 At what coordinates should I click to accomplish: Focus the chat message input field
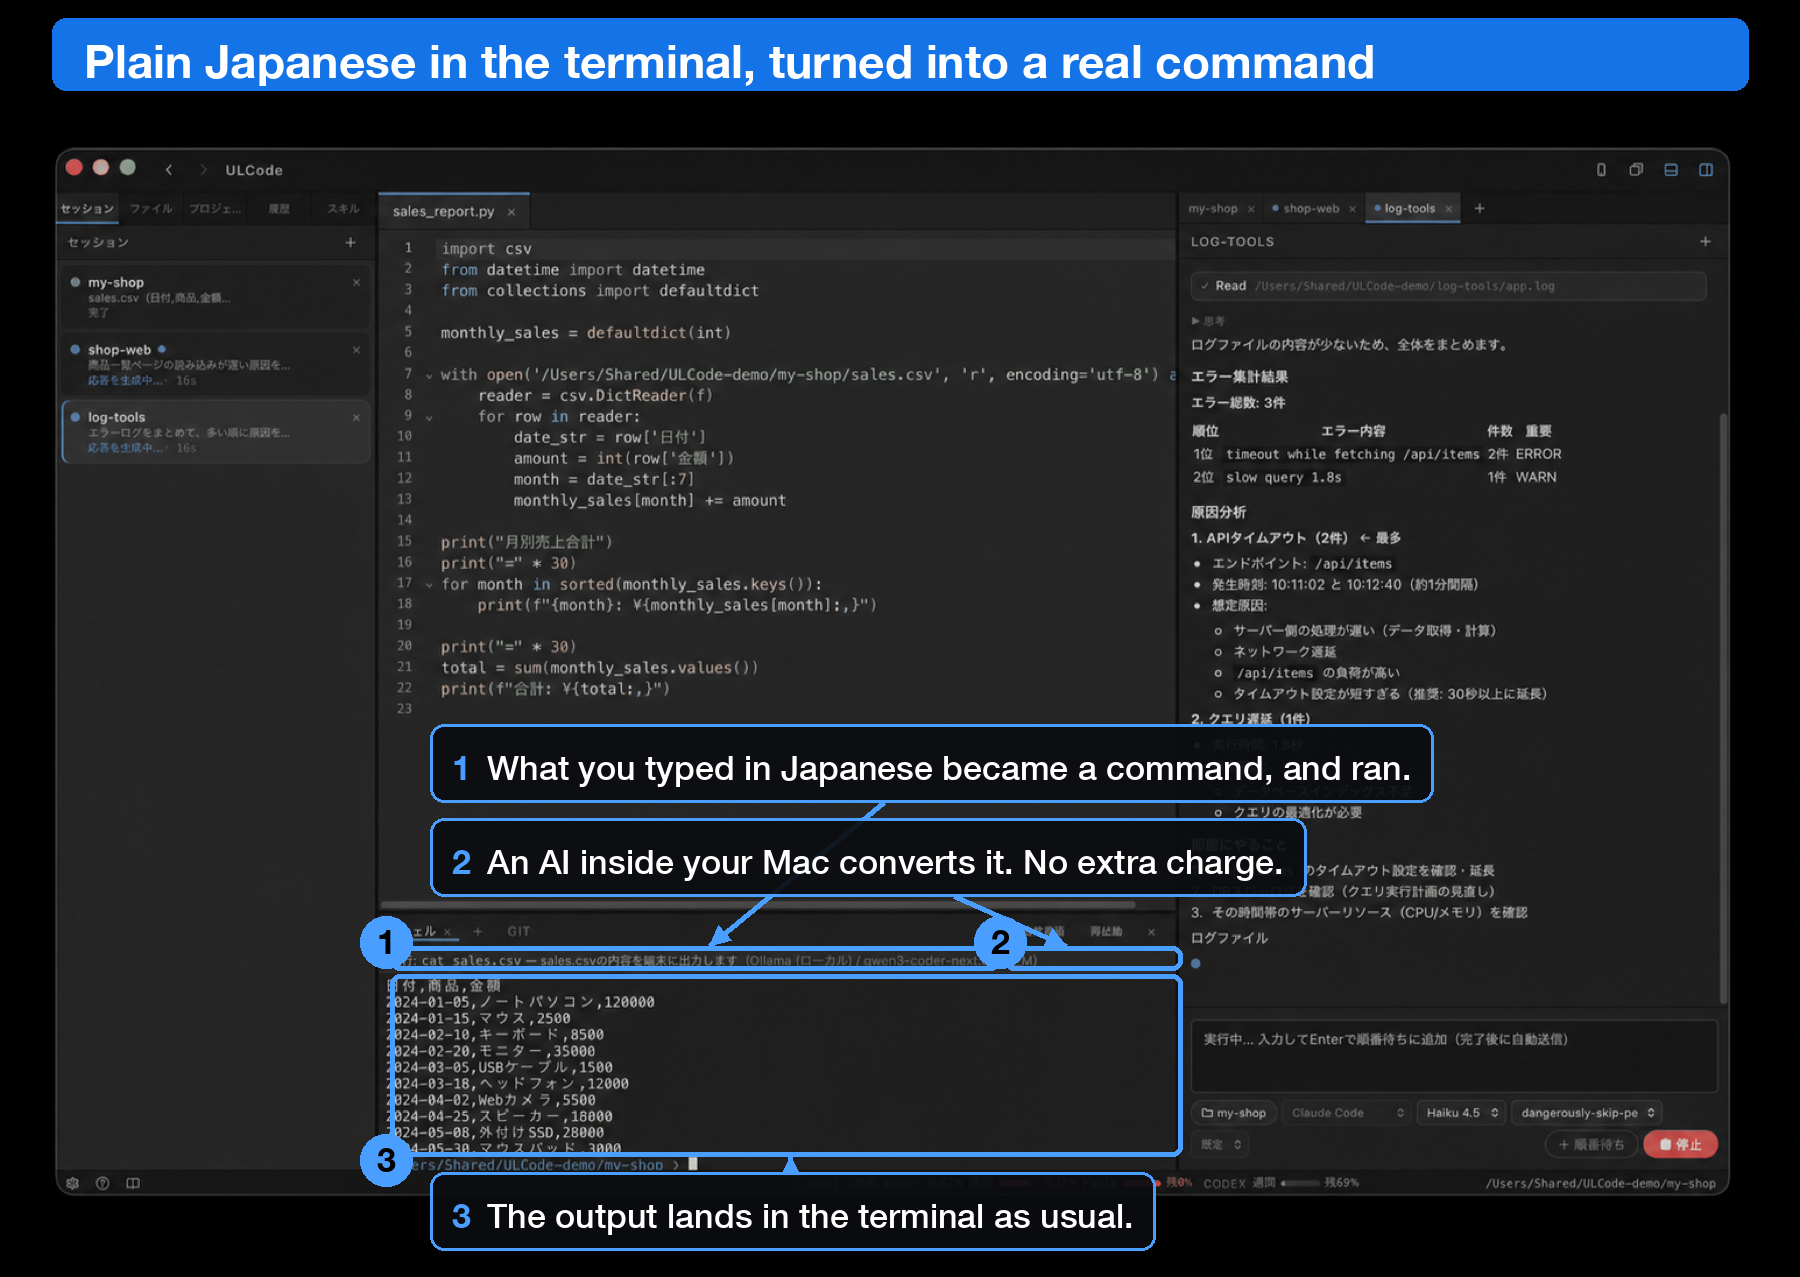pos(1453,1056)
